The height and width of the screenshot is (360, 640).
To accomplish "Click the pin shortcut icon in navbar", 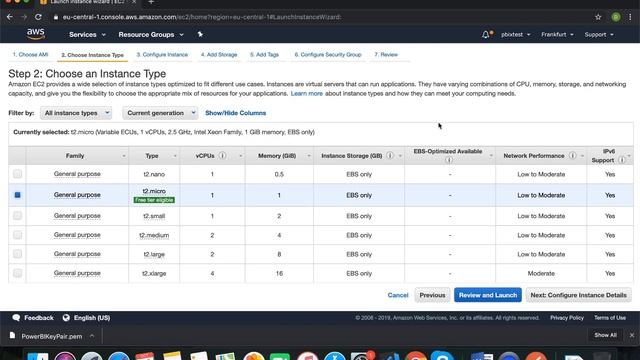I will [x=200, y=34].
